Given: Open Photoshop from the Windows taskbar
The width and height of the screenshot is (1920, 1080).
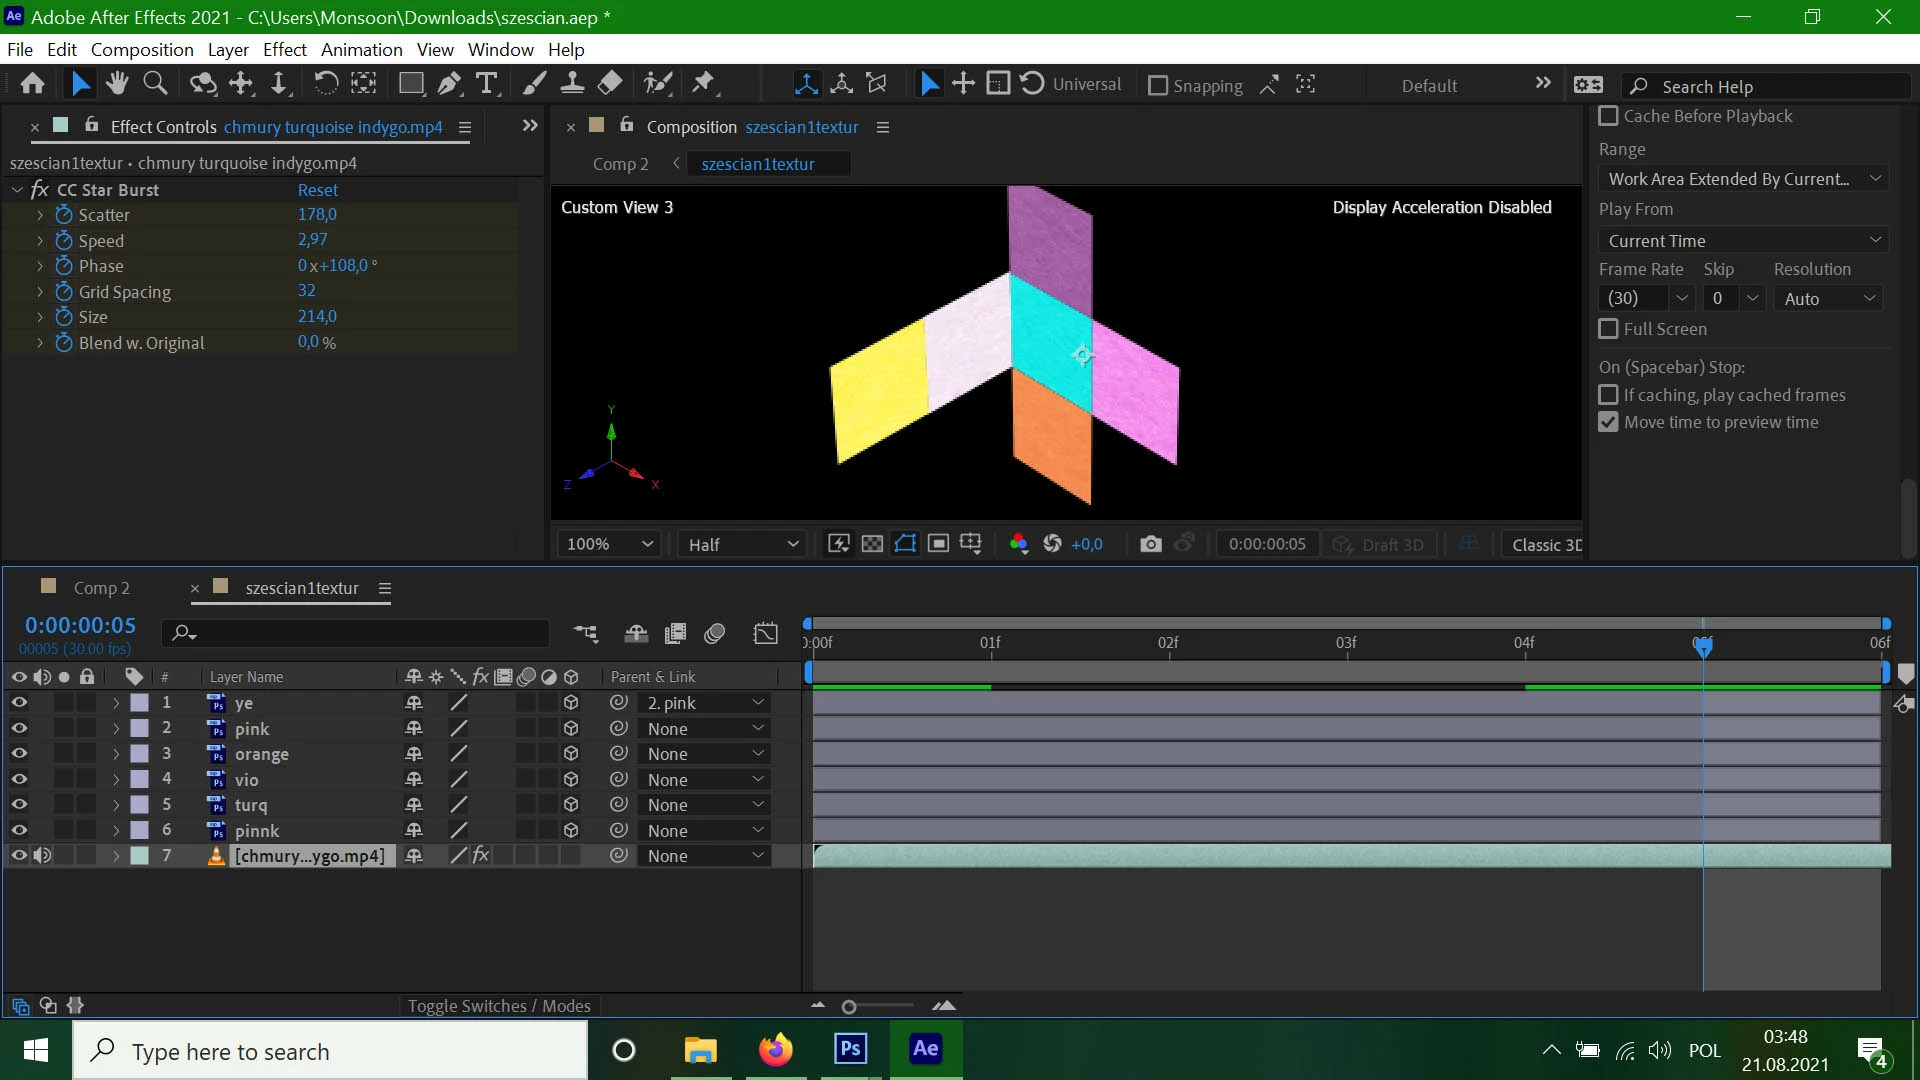Looking at the screenshot, I should point(850,1050).
